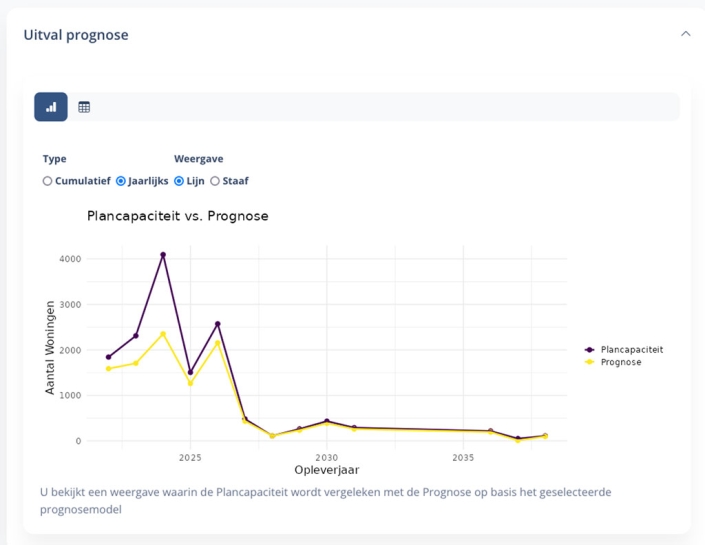Click the Uitval prognose section header

pos(76,35)
